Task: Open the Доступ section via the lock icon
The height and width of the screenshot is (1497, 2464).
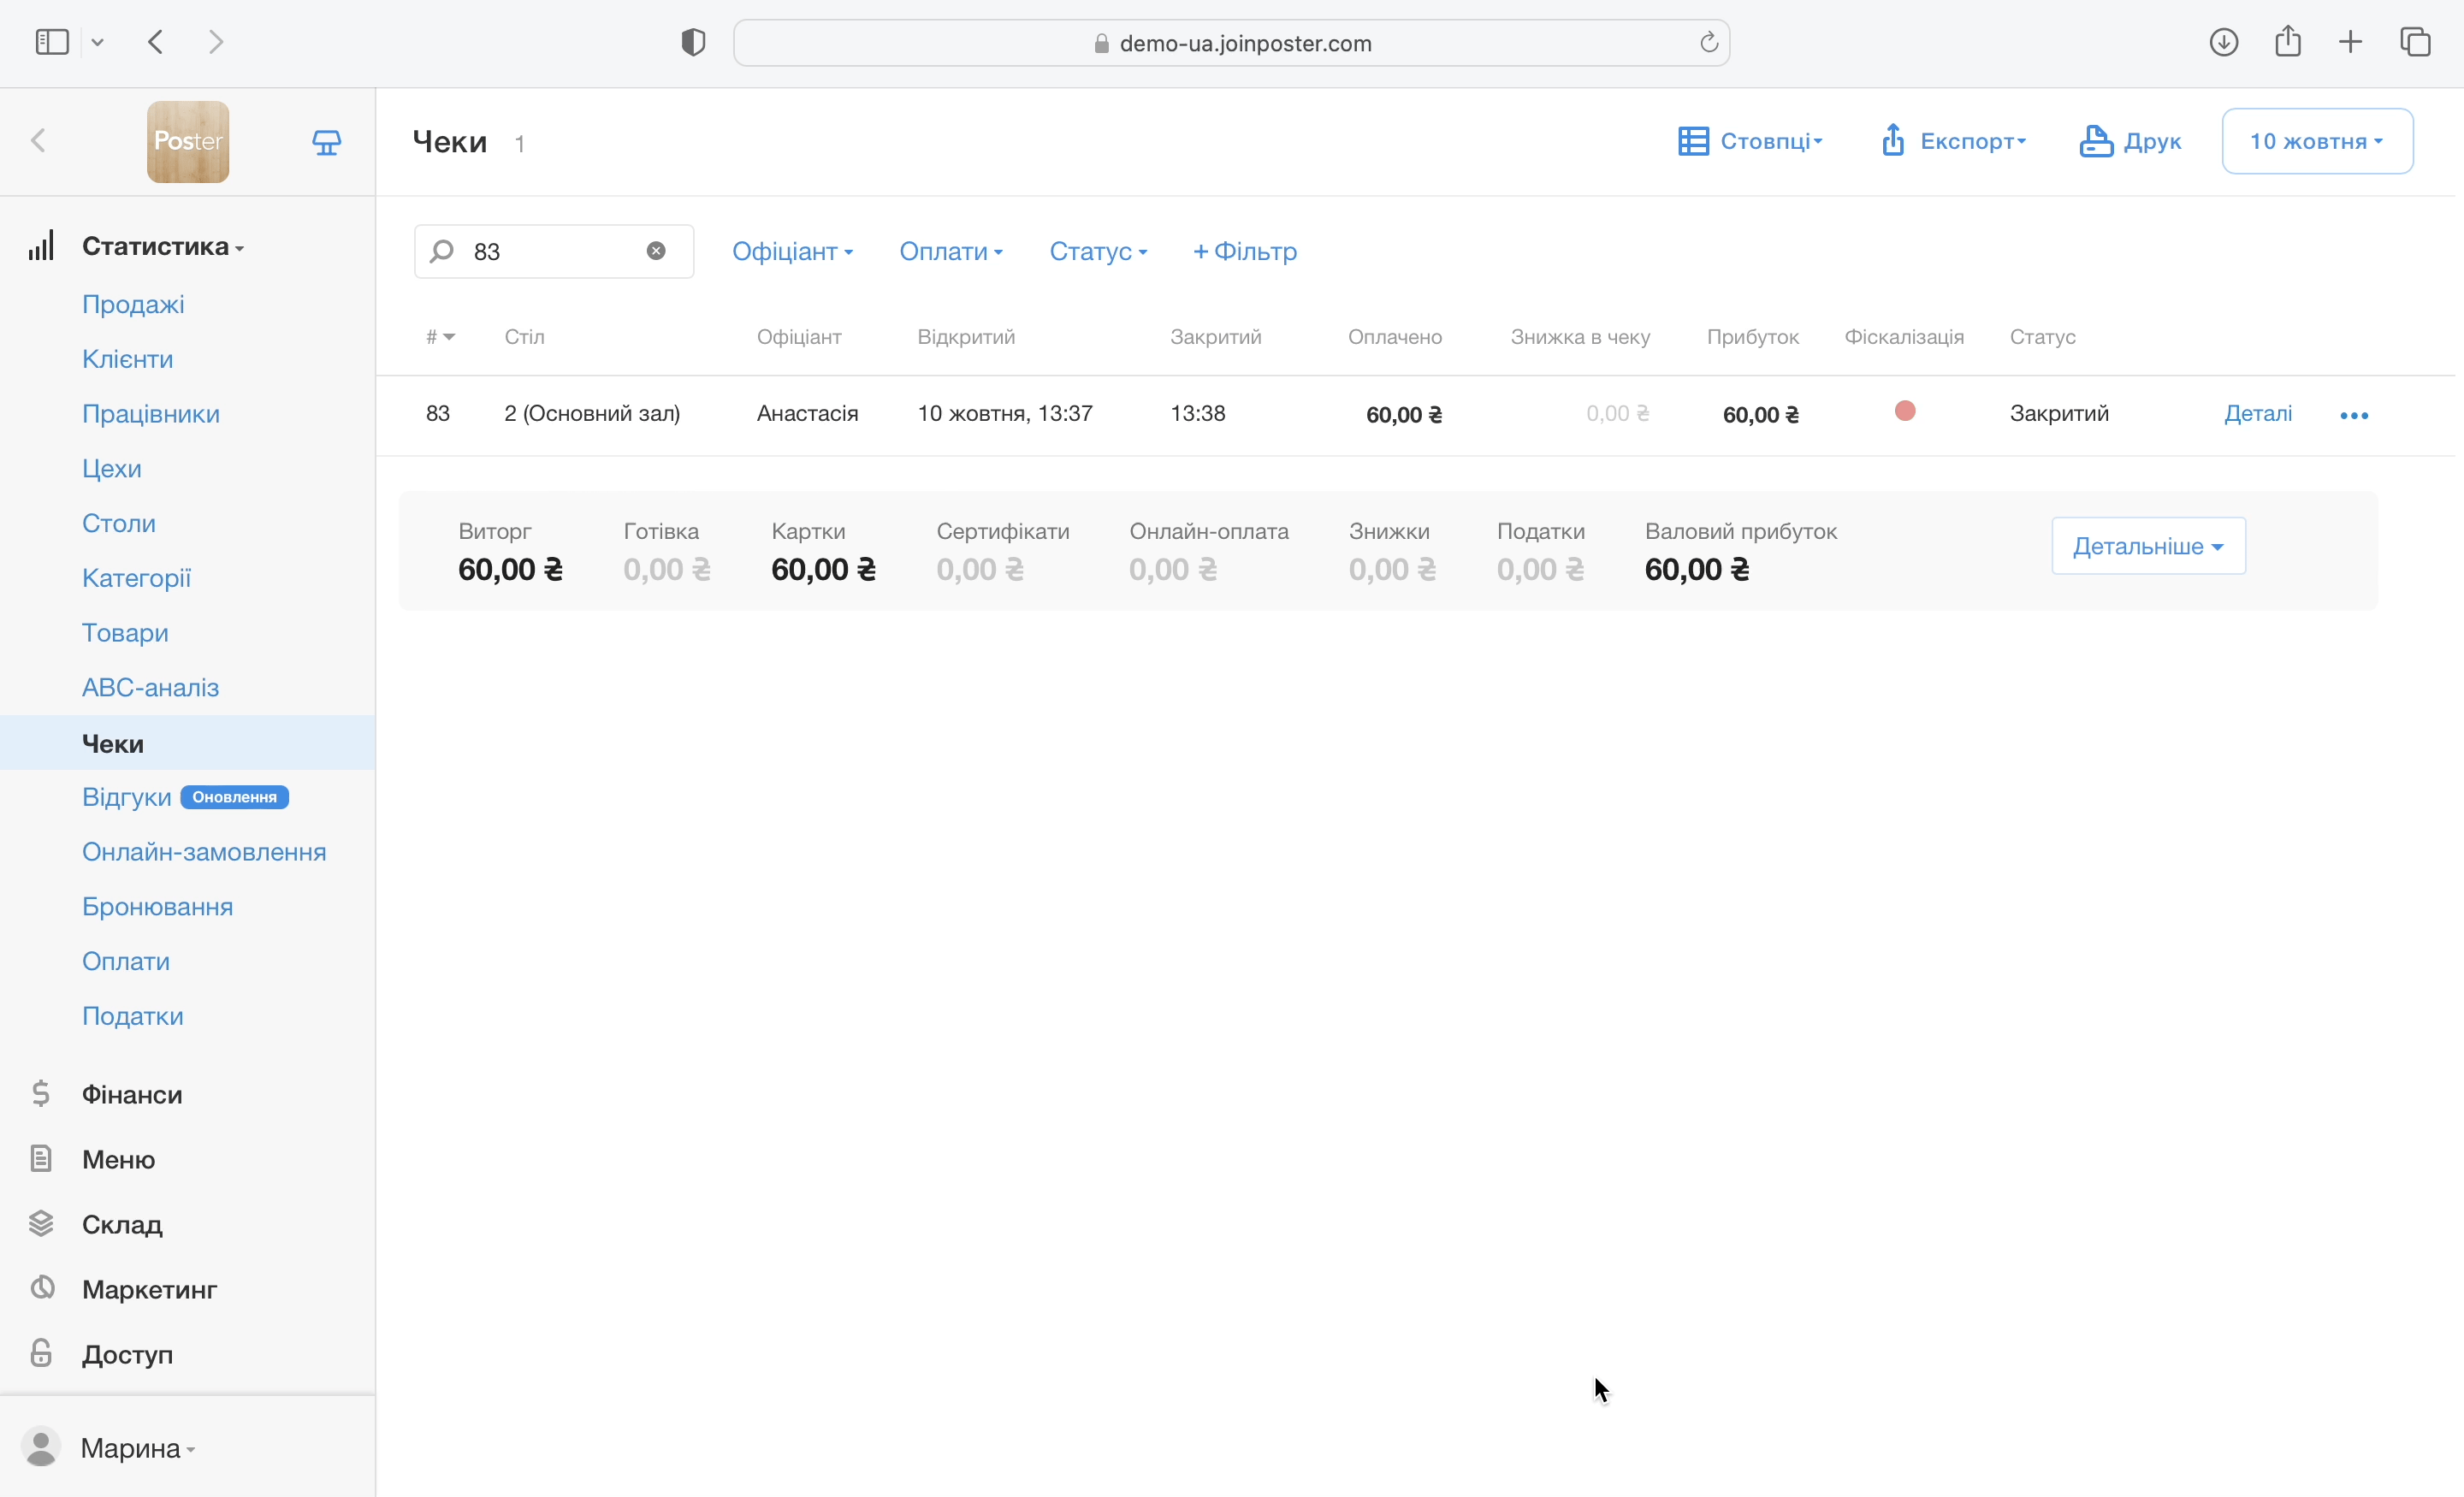Action: [41, 1353]
